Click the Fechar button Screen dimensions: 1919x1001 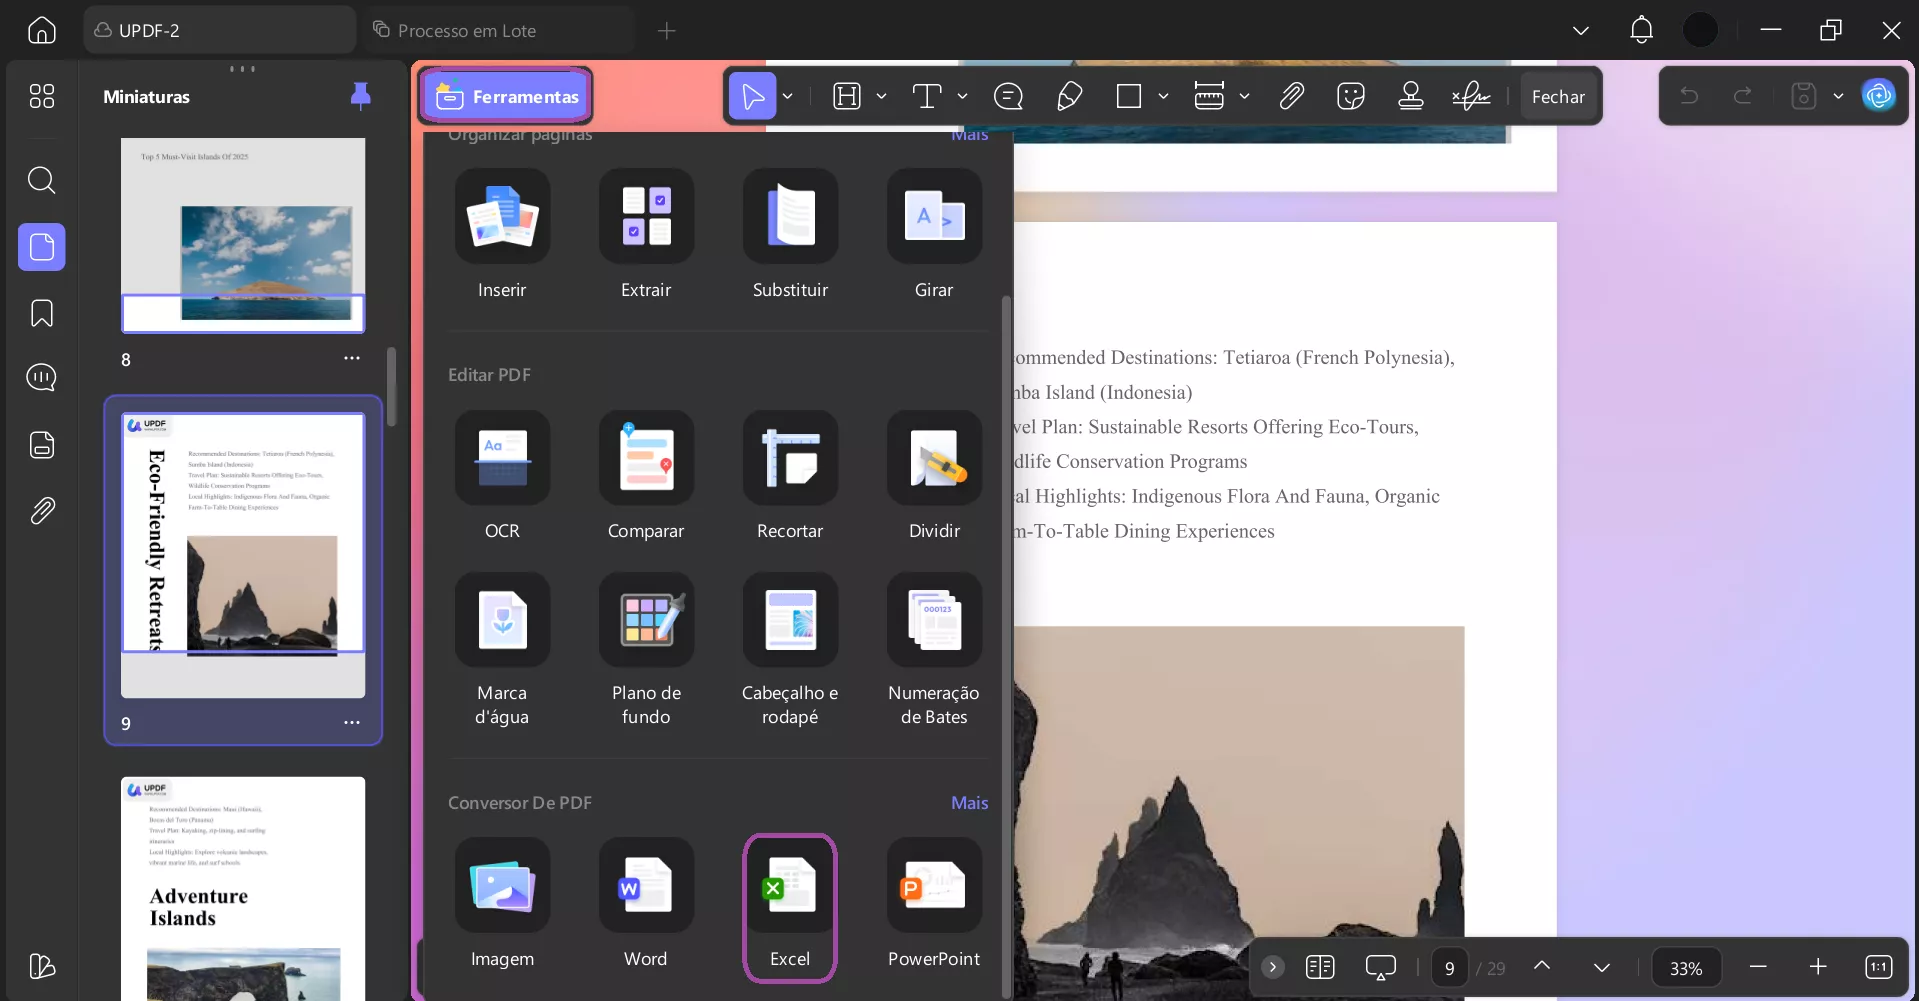(x=1559, y=96)
